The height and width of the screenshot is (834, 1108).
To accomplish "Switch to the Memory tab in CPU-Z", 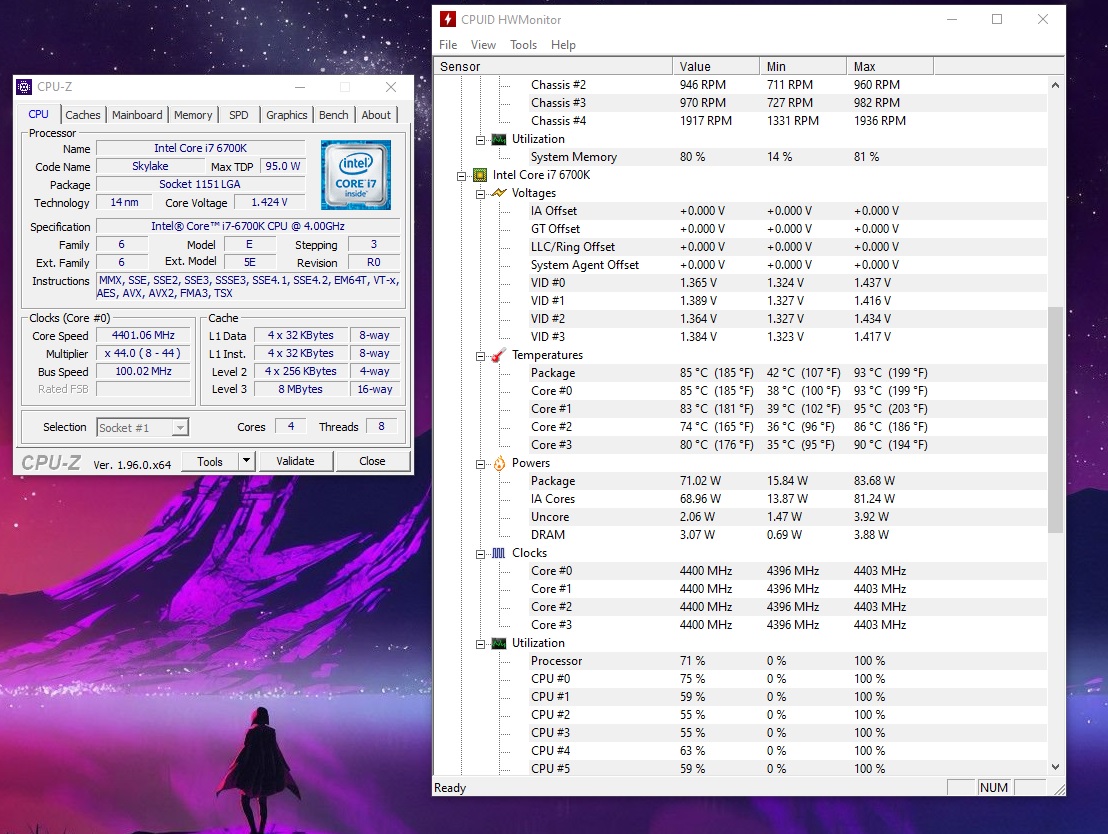I will pos(193,114).
